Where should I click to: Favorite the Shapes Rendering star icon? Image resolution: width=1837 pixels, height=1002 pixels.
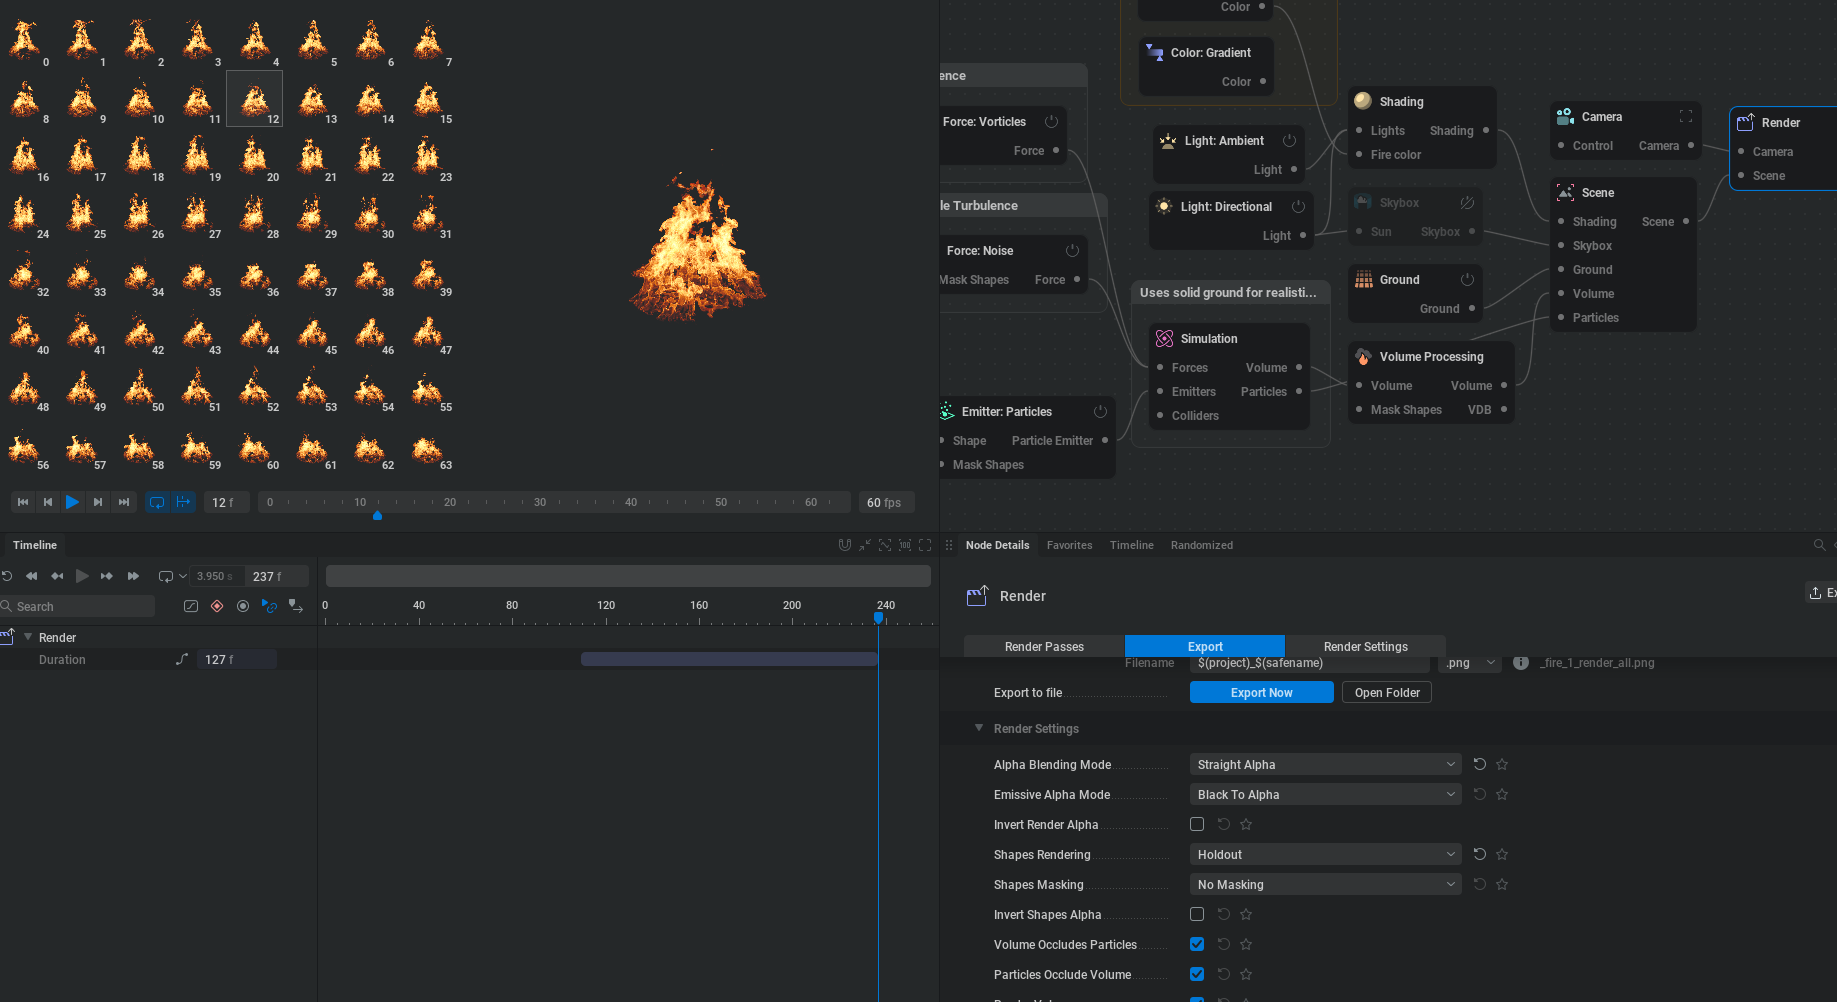[x=1502, y=854]
